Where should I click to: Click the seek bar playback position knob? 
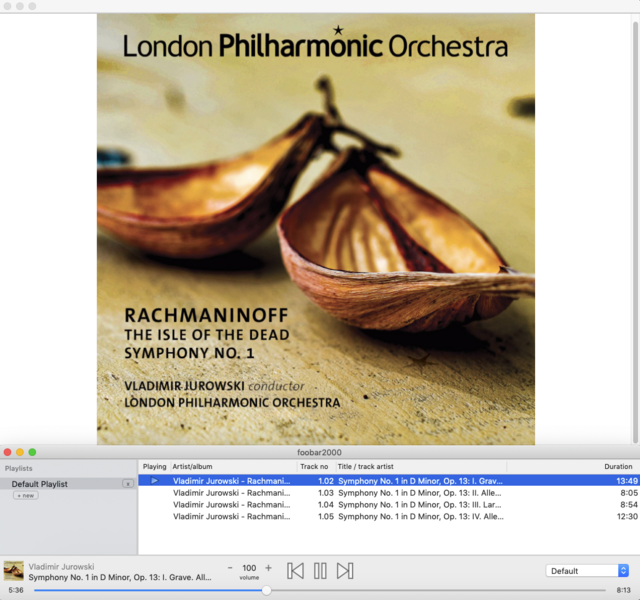[266, 590]
